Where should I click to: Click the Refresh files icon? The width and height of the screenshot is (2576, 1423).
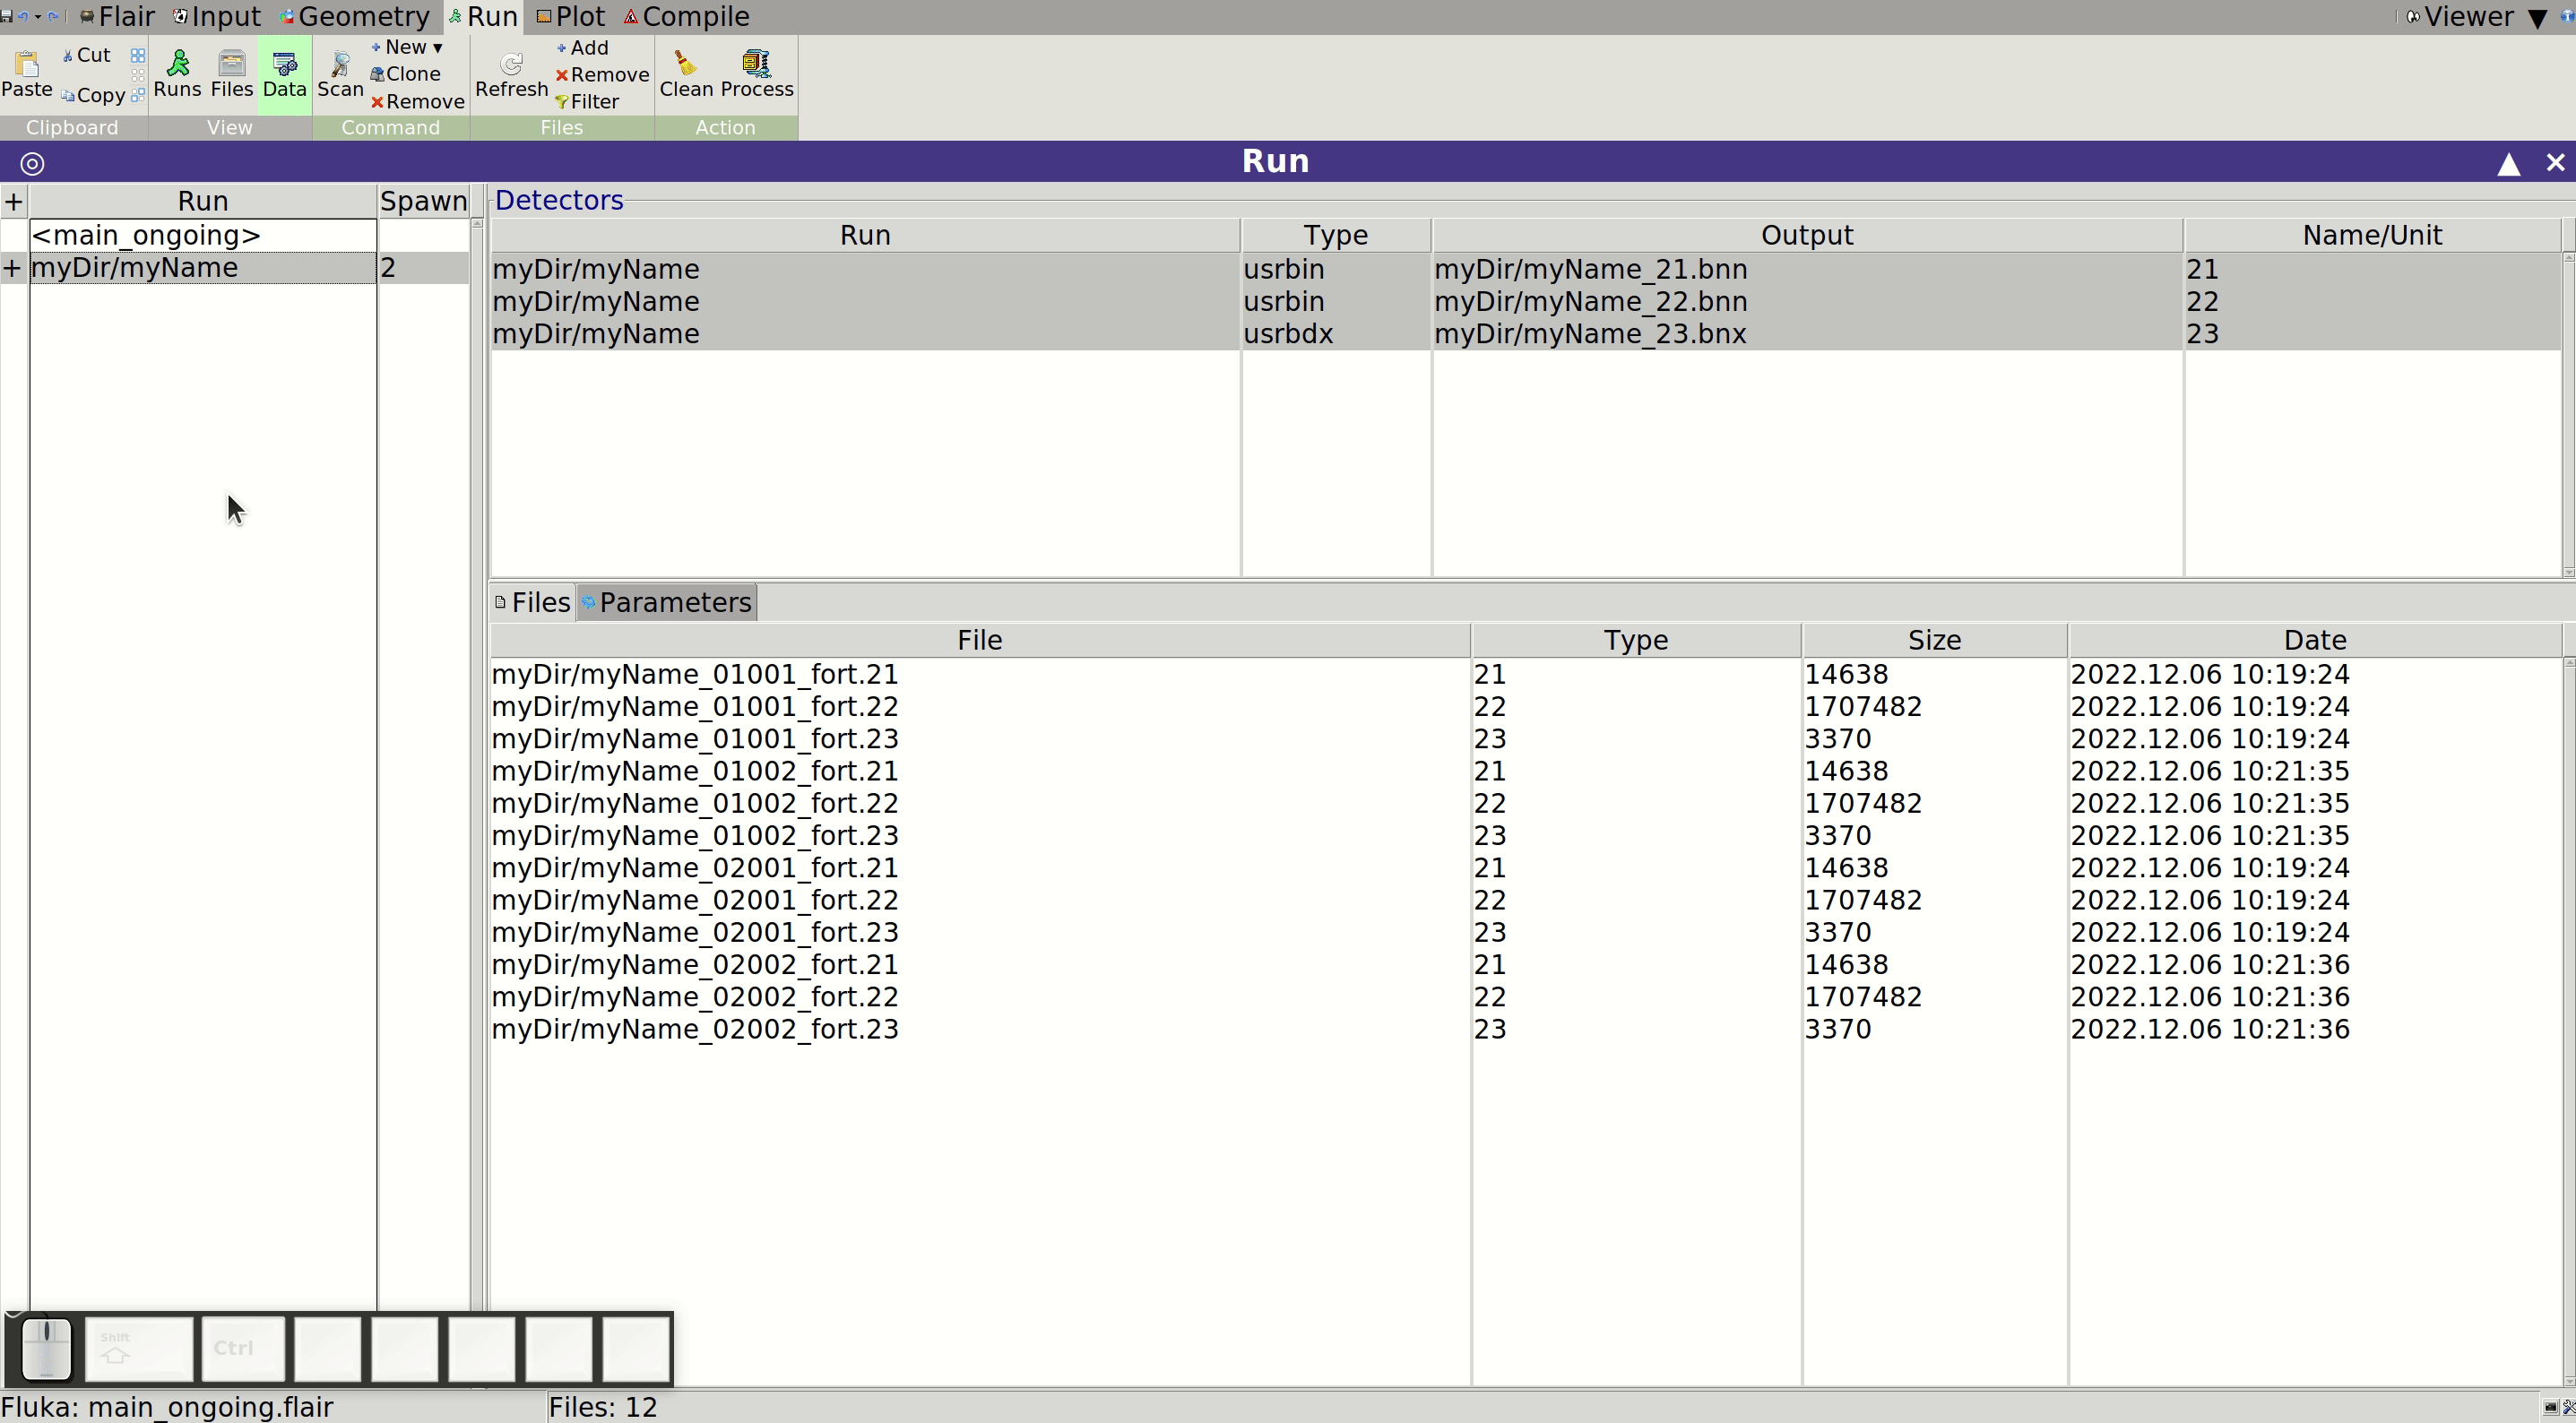(x=511, y=64)
